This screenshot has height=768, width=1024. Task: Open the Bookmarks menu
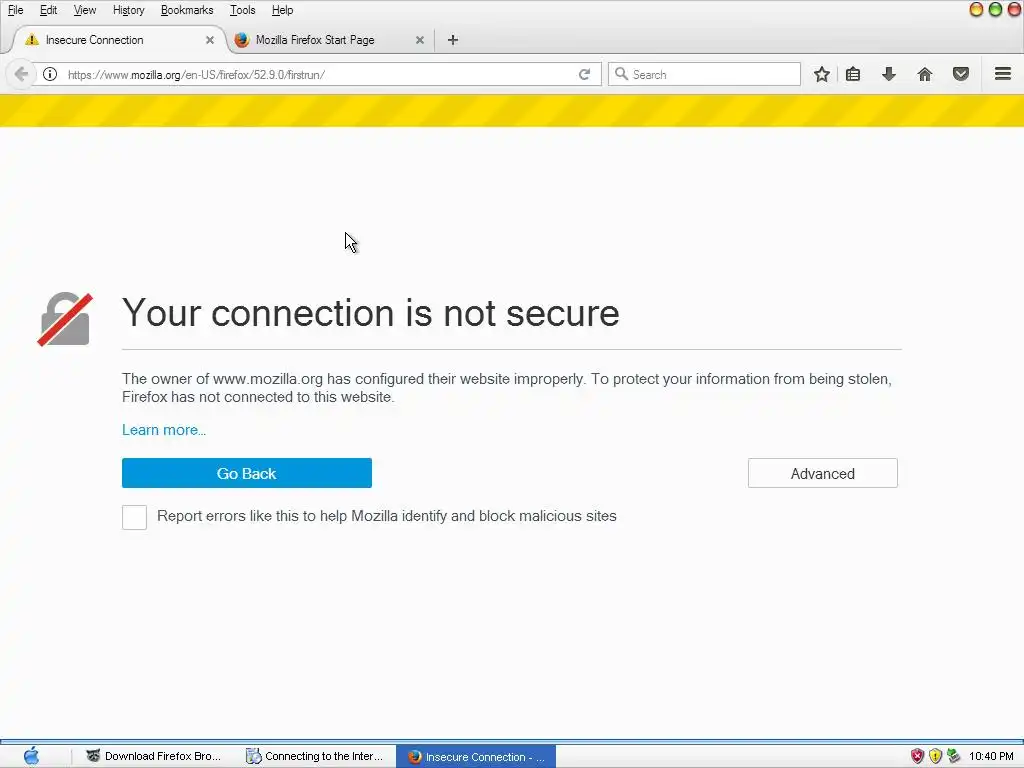click(187, 10)
